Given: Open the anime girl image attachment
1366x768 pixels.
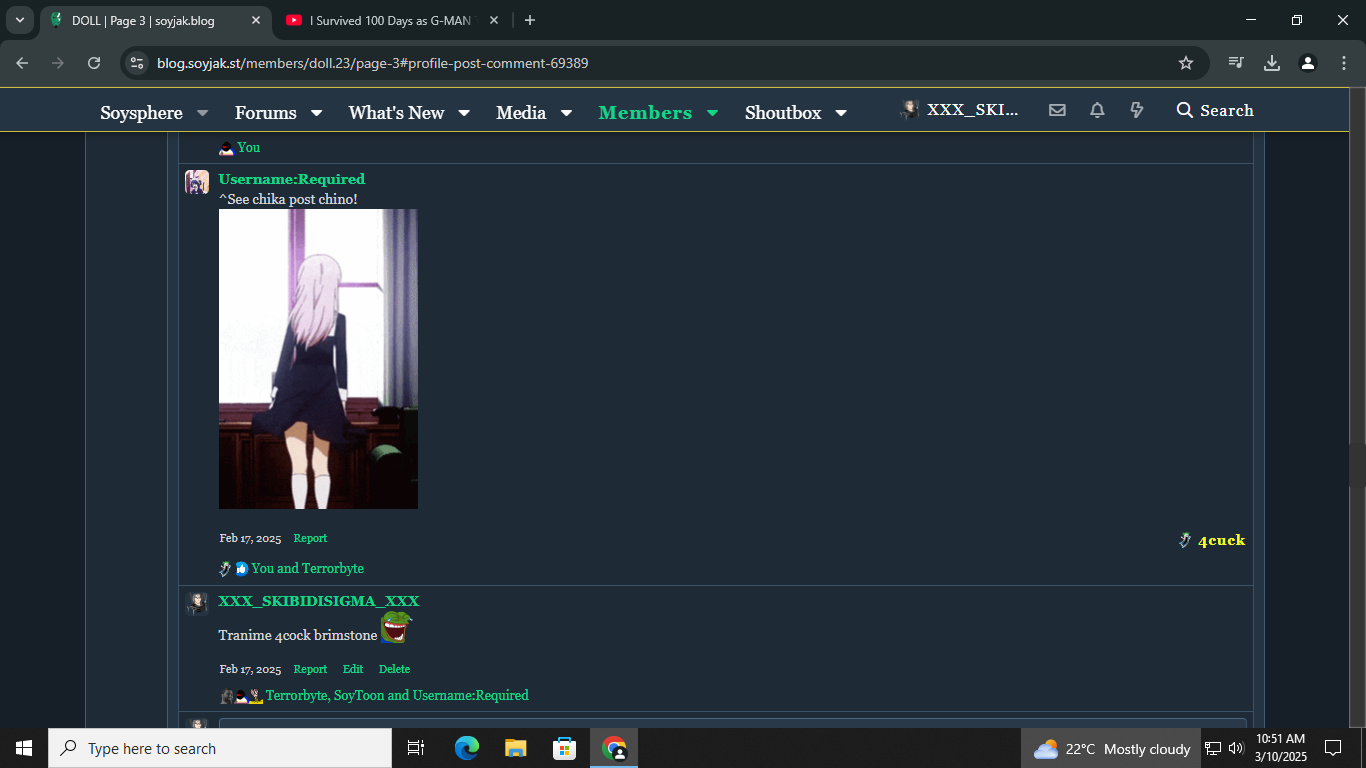Looking at the screenshot, I should (318, 359).
